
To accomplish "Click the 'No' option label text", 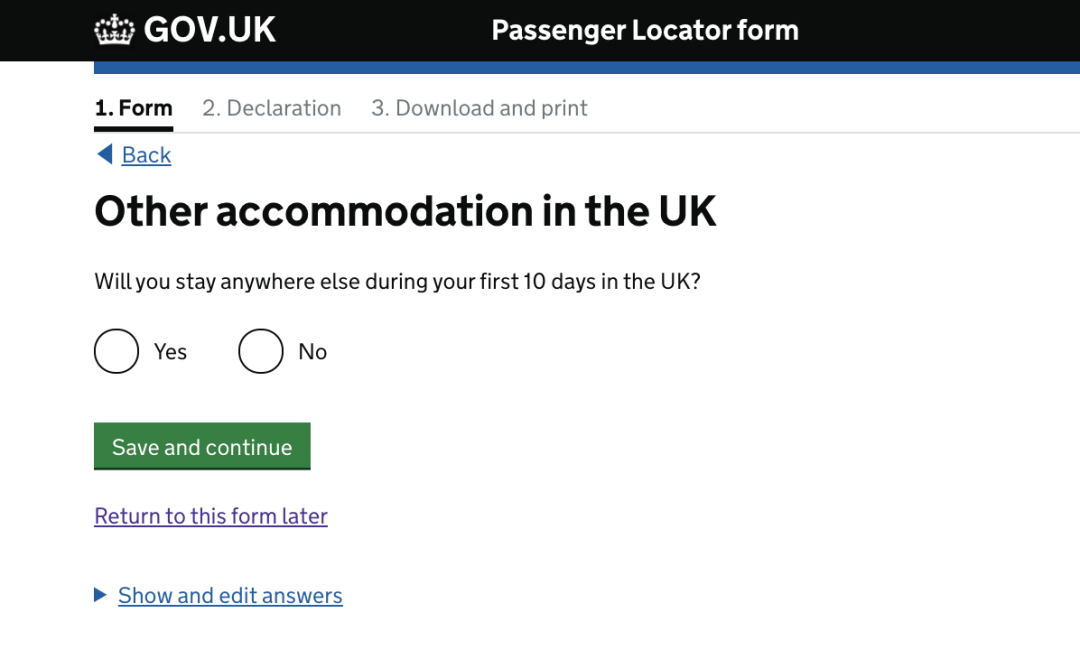I will click(312, 352).
